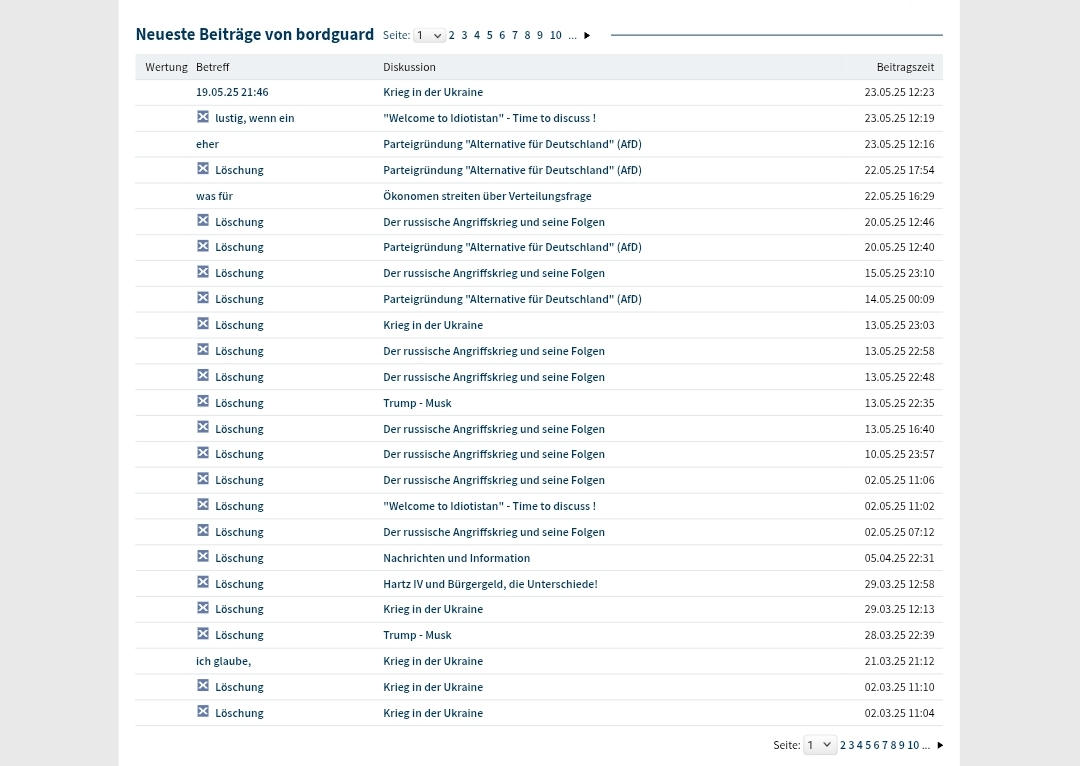Viewport: 1080px width, 766px height.
Task: Click deletion icon in row dated 28.03.25 22:39
Action: [x=202, y=634]
